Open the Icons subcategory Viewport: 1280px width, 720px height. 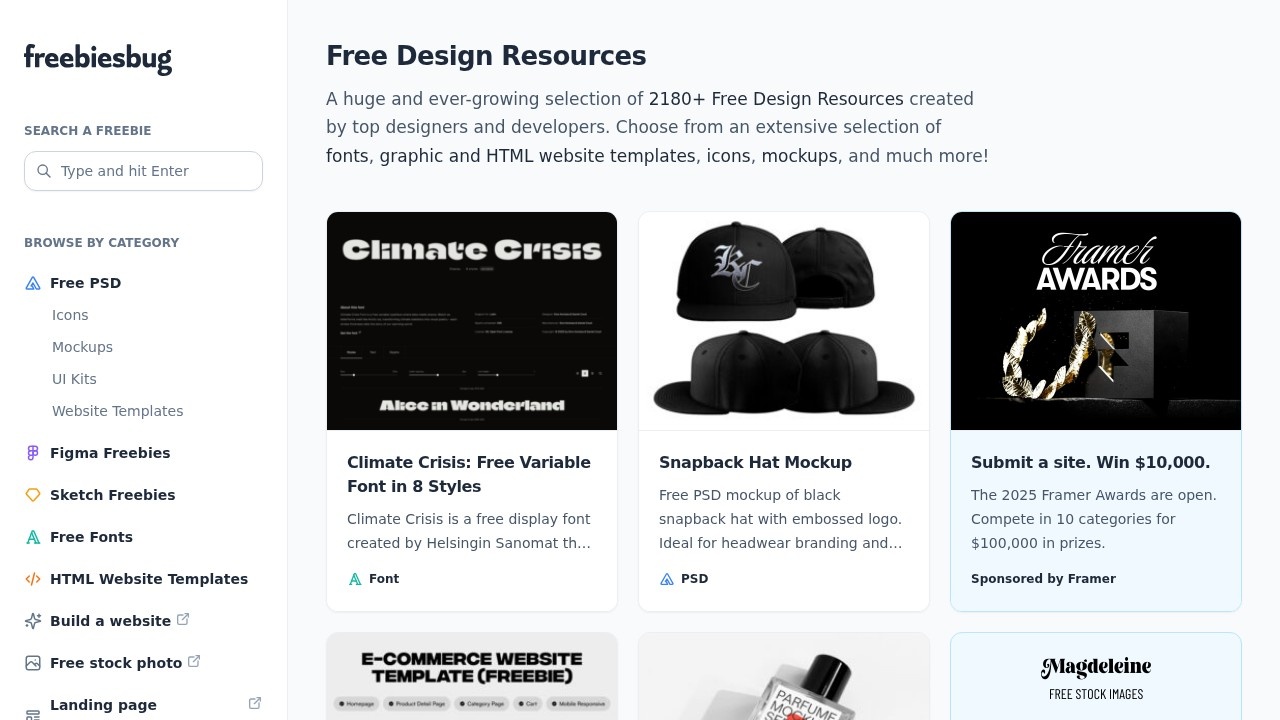pyautogui.click(x=70, y=315)
